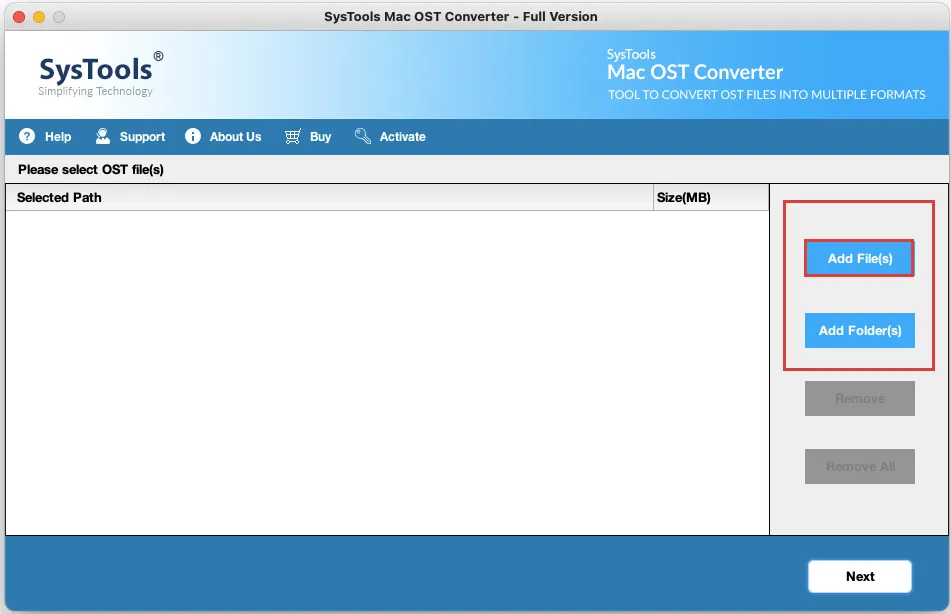The width and height of the screenshot is (951, 614).
Task: Click the SysTools logo in the banner
Action: [101, 75]
